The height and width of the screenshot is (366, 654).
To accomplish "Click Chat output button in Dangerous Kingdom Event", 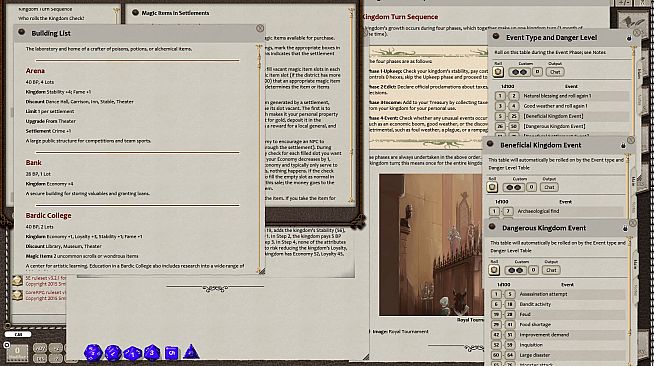I will click(x=551, y=270).
